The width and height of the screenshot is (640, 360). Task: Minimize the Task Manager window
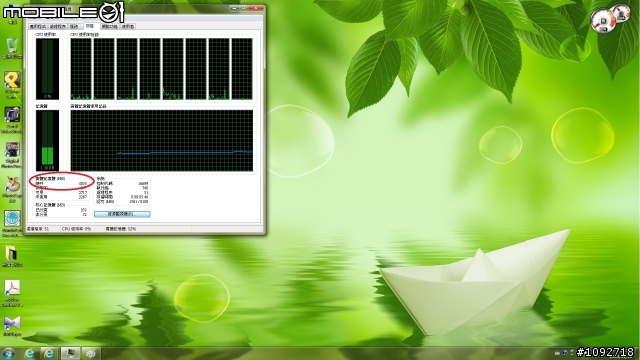233,8
